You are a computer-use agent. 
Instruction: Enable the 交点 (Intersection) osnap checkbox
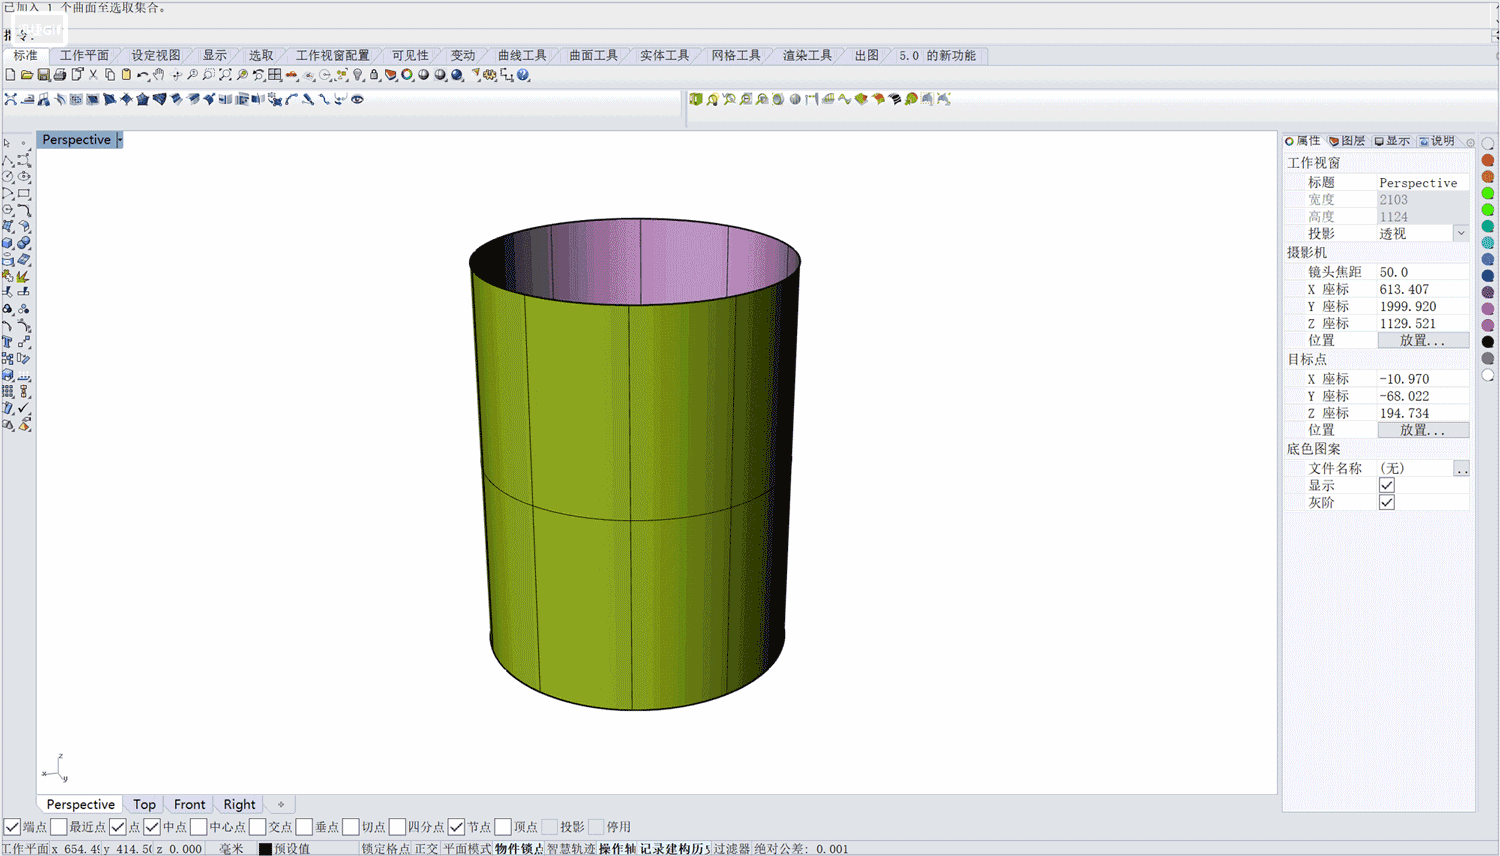258,827
